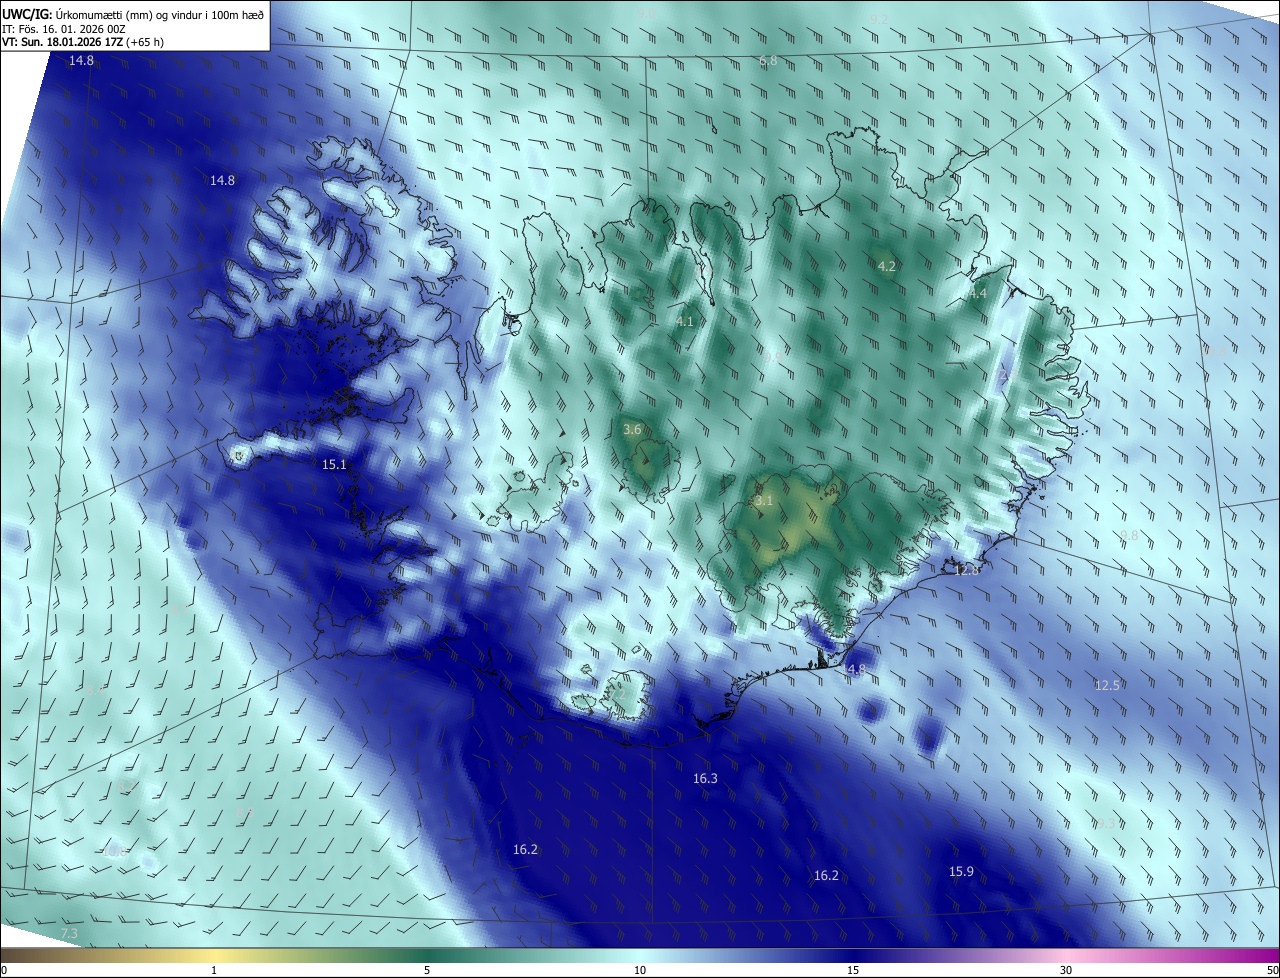This screenshot has width=1280, height=978.
Task: Click the 5 label on the color scale
Action: click(x=427, y=970)
